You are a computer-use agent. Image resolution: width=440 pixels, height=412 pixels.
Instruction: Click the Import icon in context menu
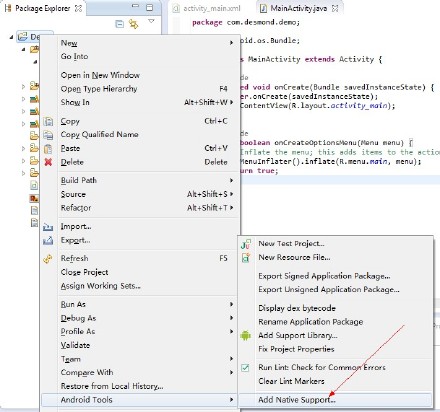[48, 227]
